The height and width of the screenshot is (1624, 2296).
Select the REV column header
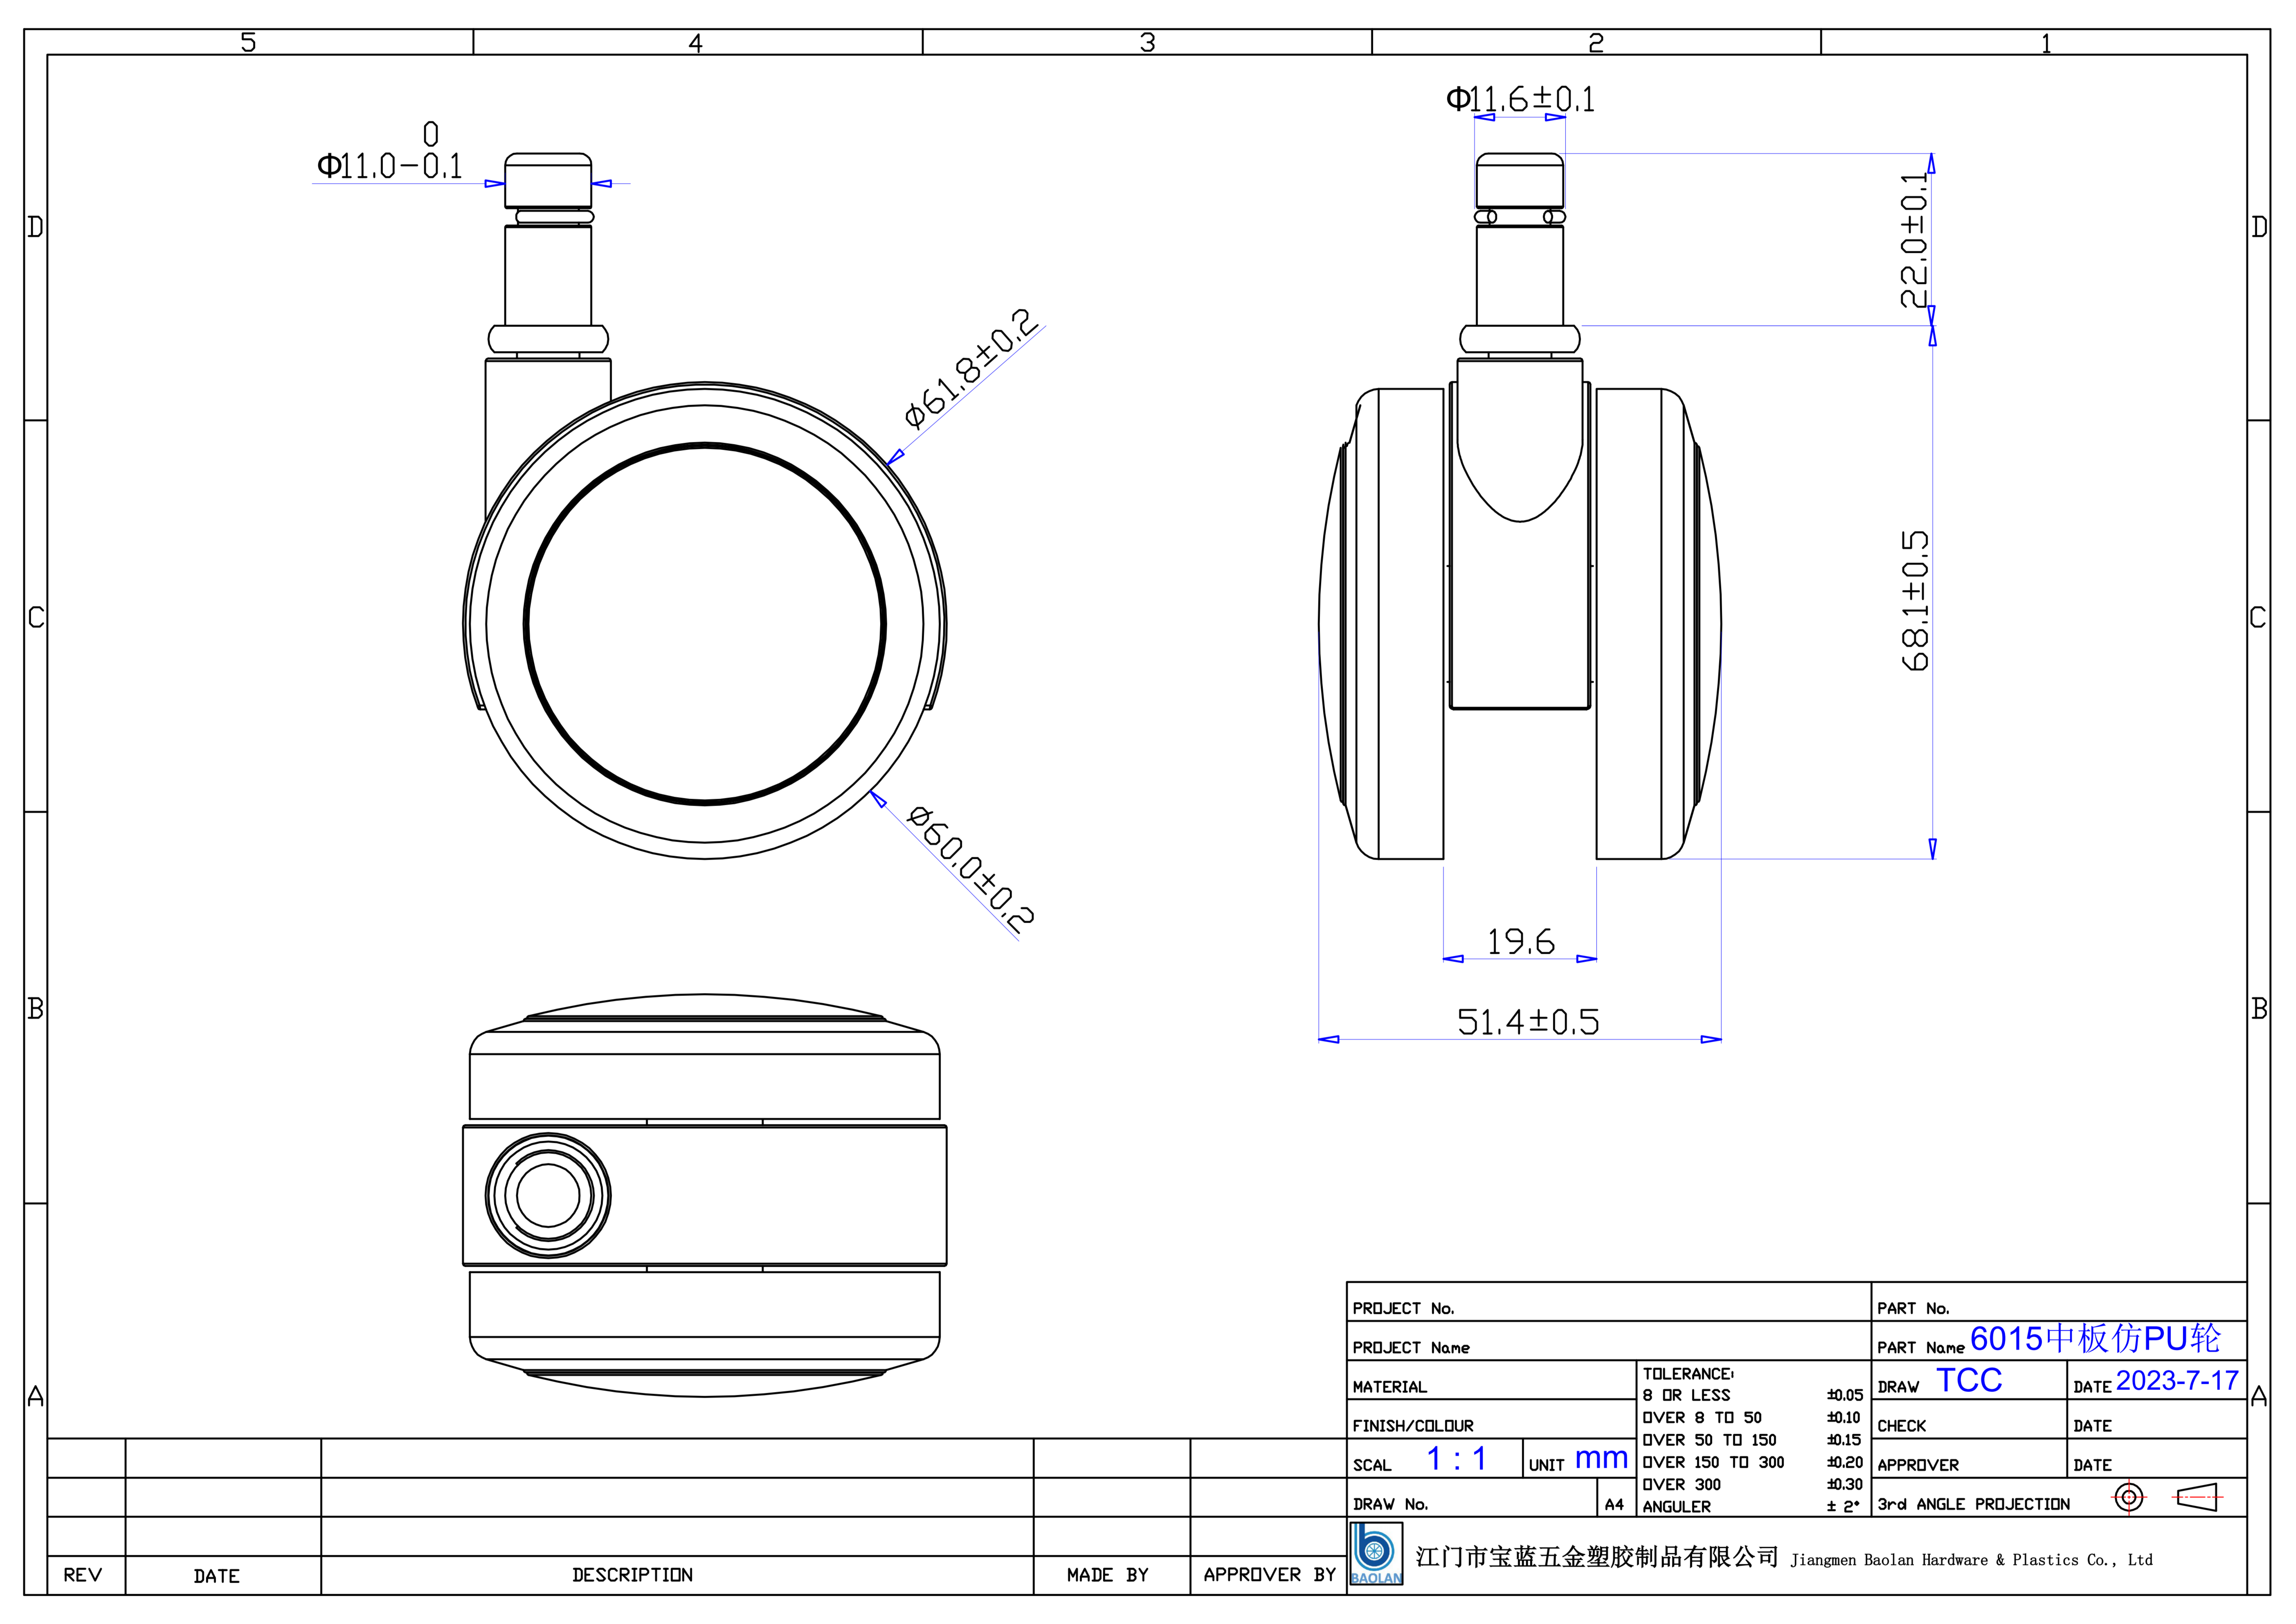pyautogui.click(x=83, y=1575)
